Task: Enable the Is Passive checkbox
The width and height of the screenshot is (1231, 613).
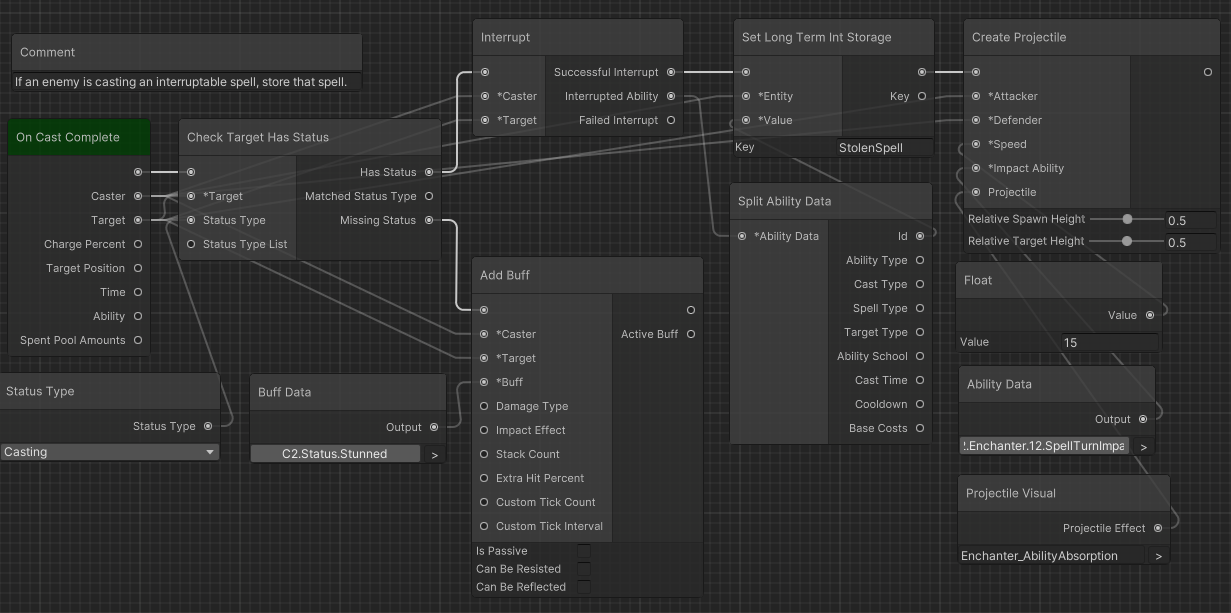Action: (x=584, y=551)
